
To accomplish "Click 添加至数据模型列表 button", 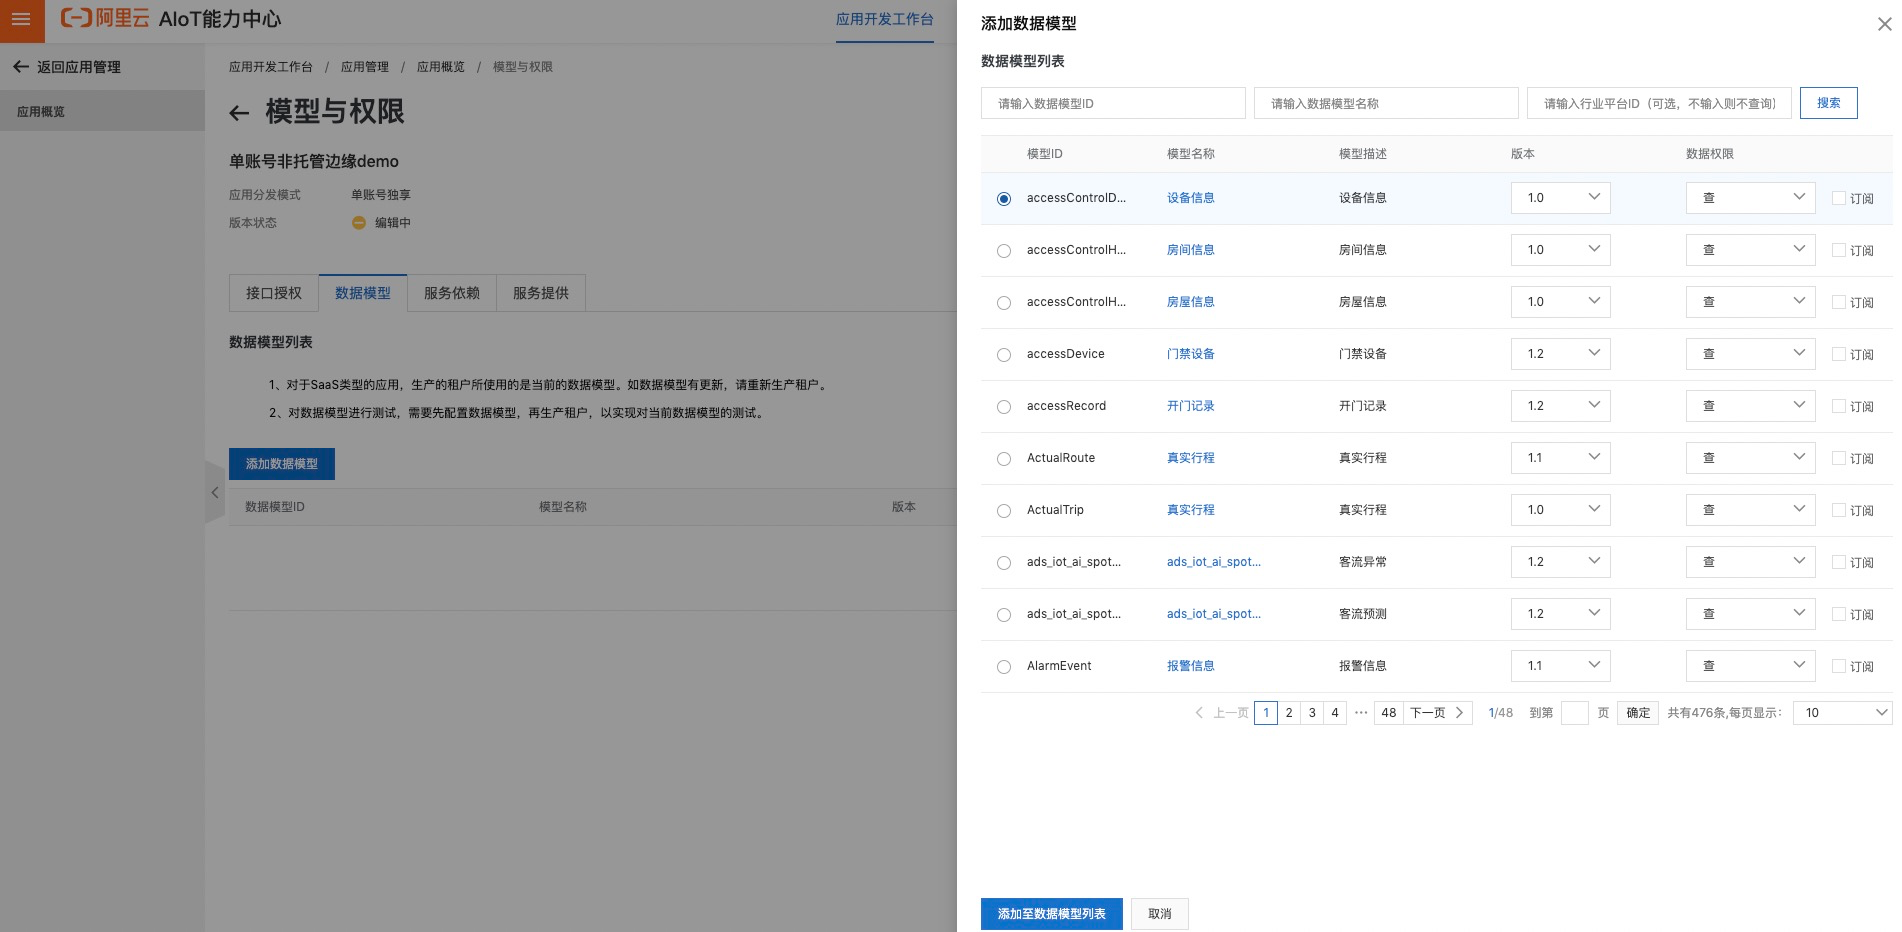I will coord(1052,914).
